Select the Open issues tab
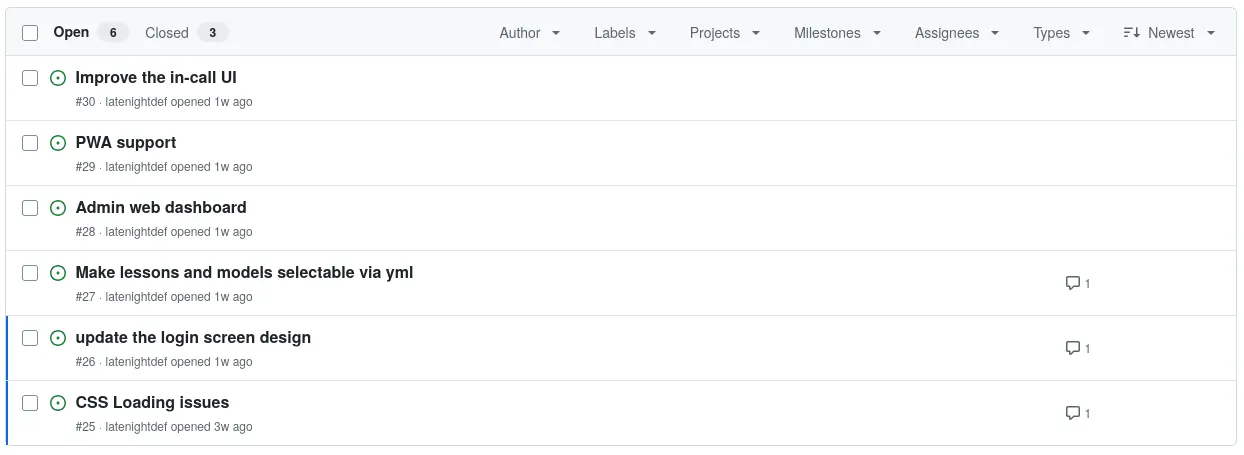Viewport: 1244px width, 455px height. click(90, 33)
